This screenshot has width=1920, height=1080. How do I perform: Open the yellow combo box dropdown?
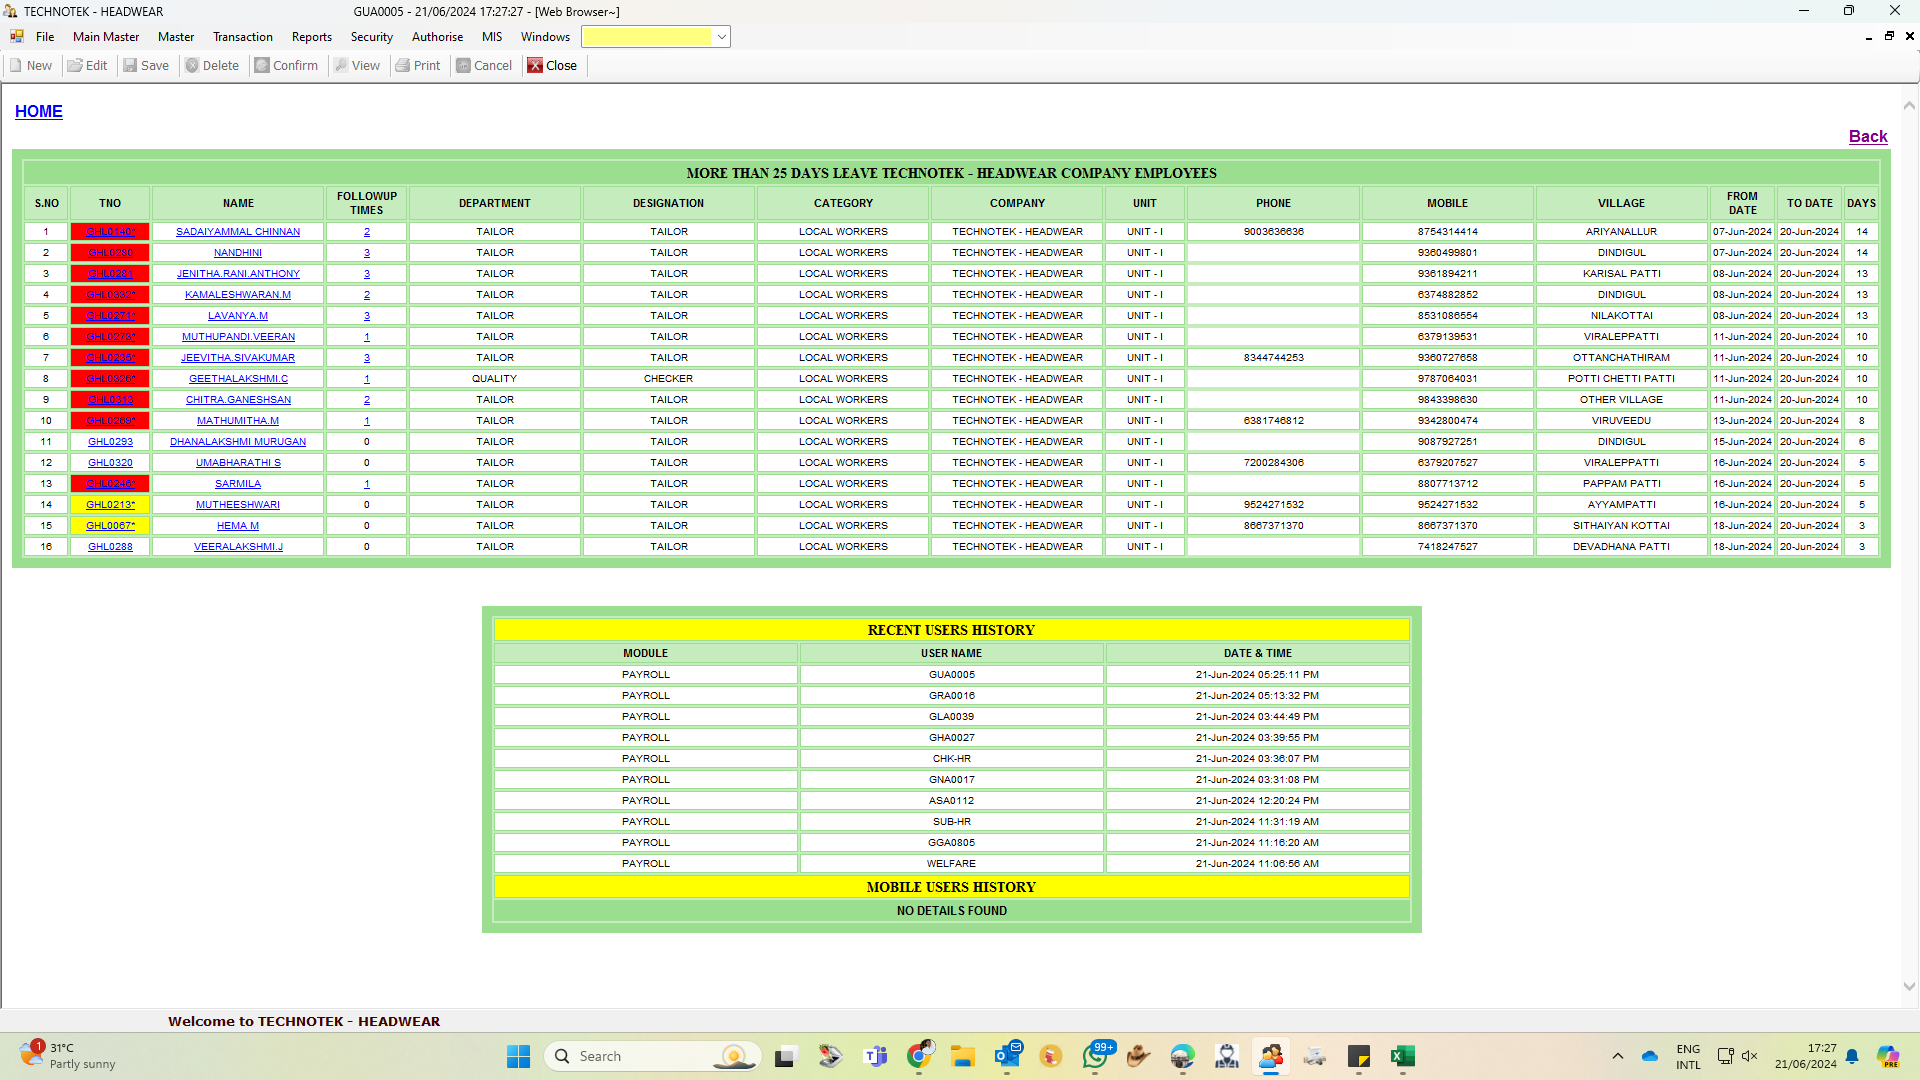(x=721, y=37)
